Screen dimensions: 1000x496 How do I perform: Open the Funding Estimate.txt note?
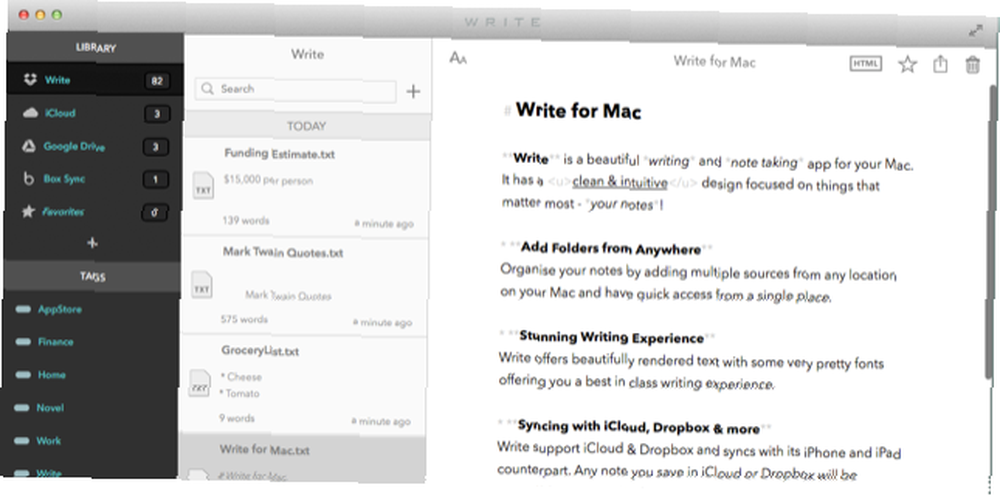307,189
